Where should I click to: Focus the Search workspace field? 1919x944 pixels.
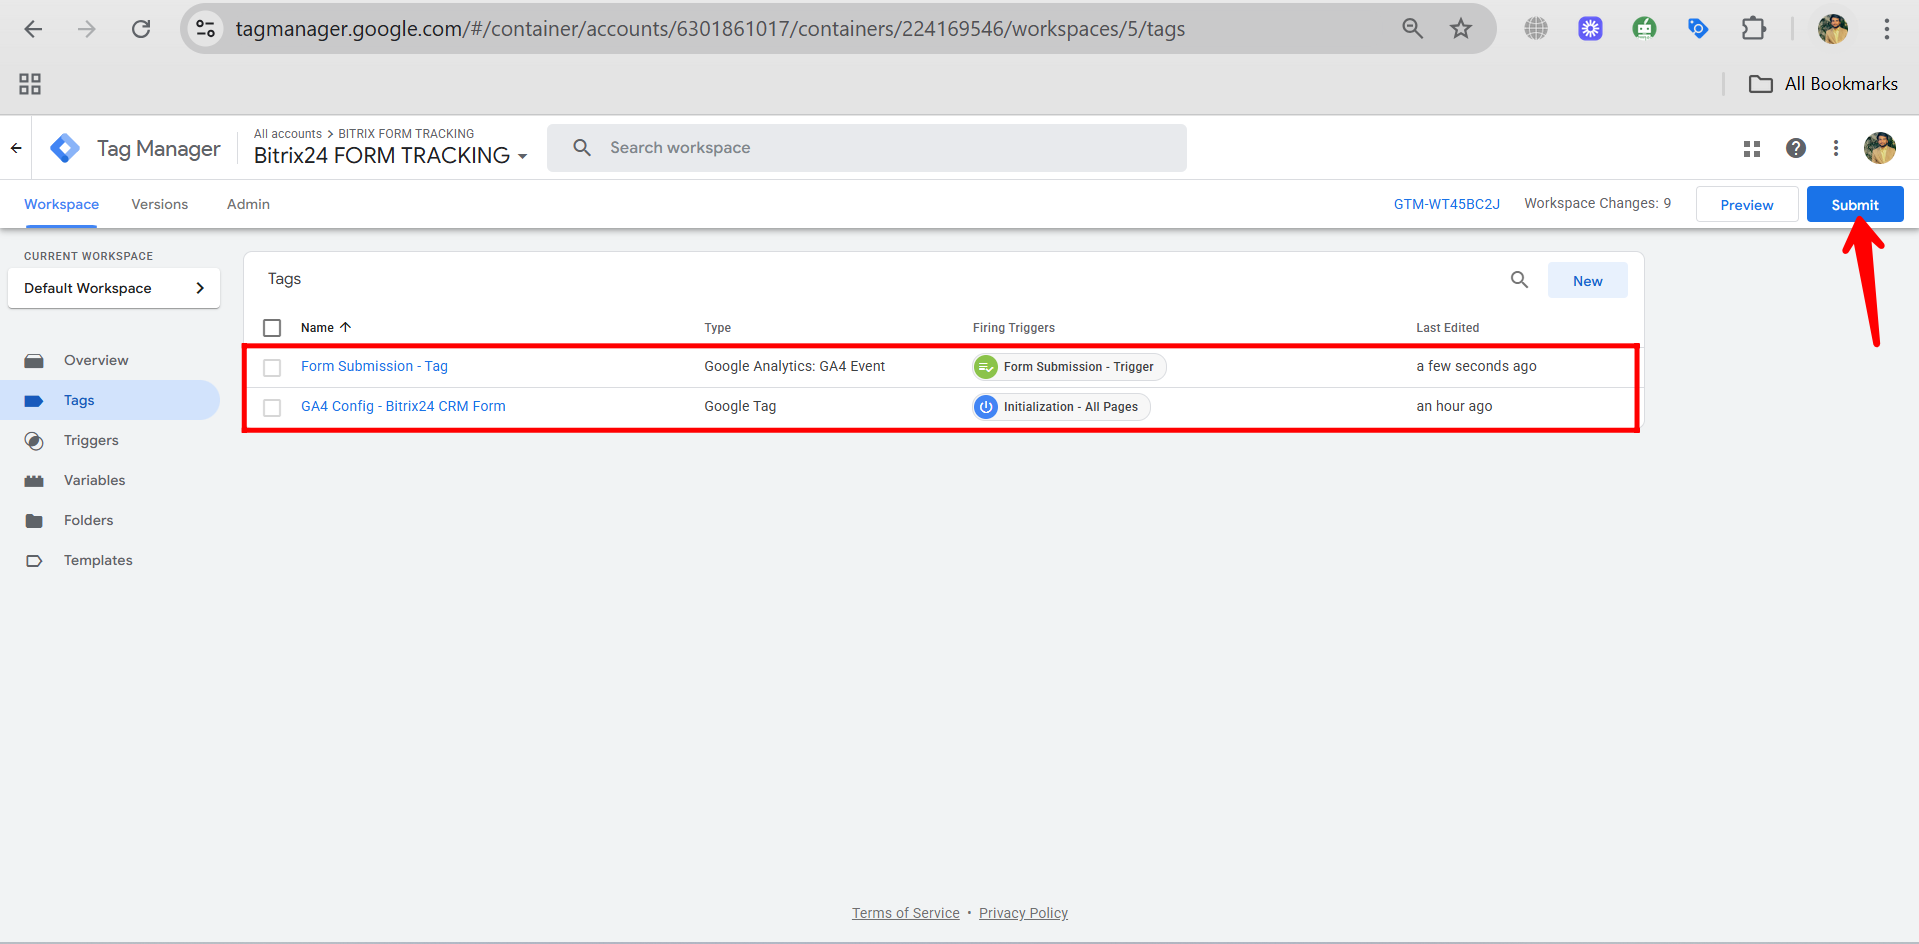(x=866, y=148)
